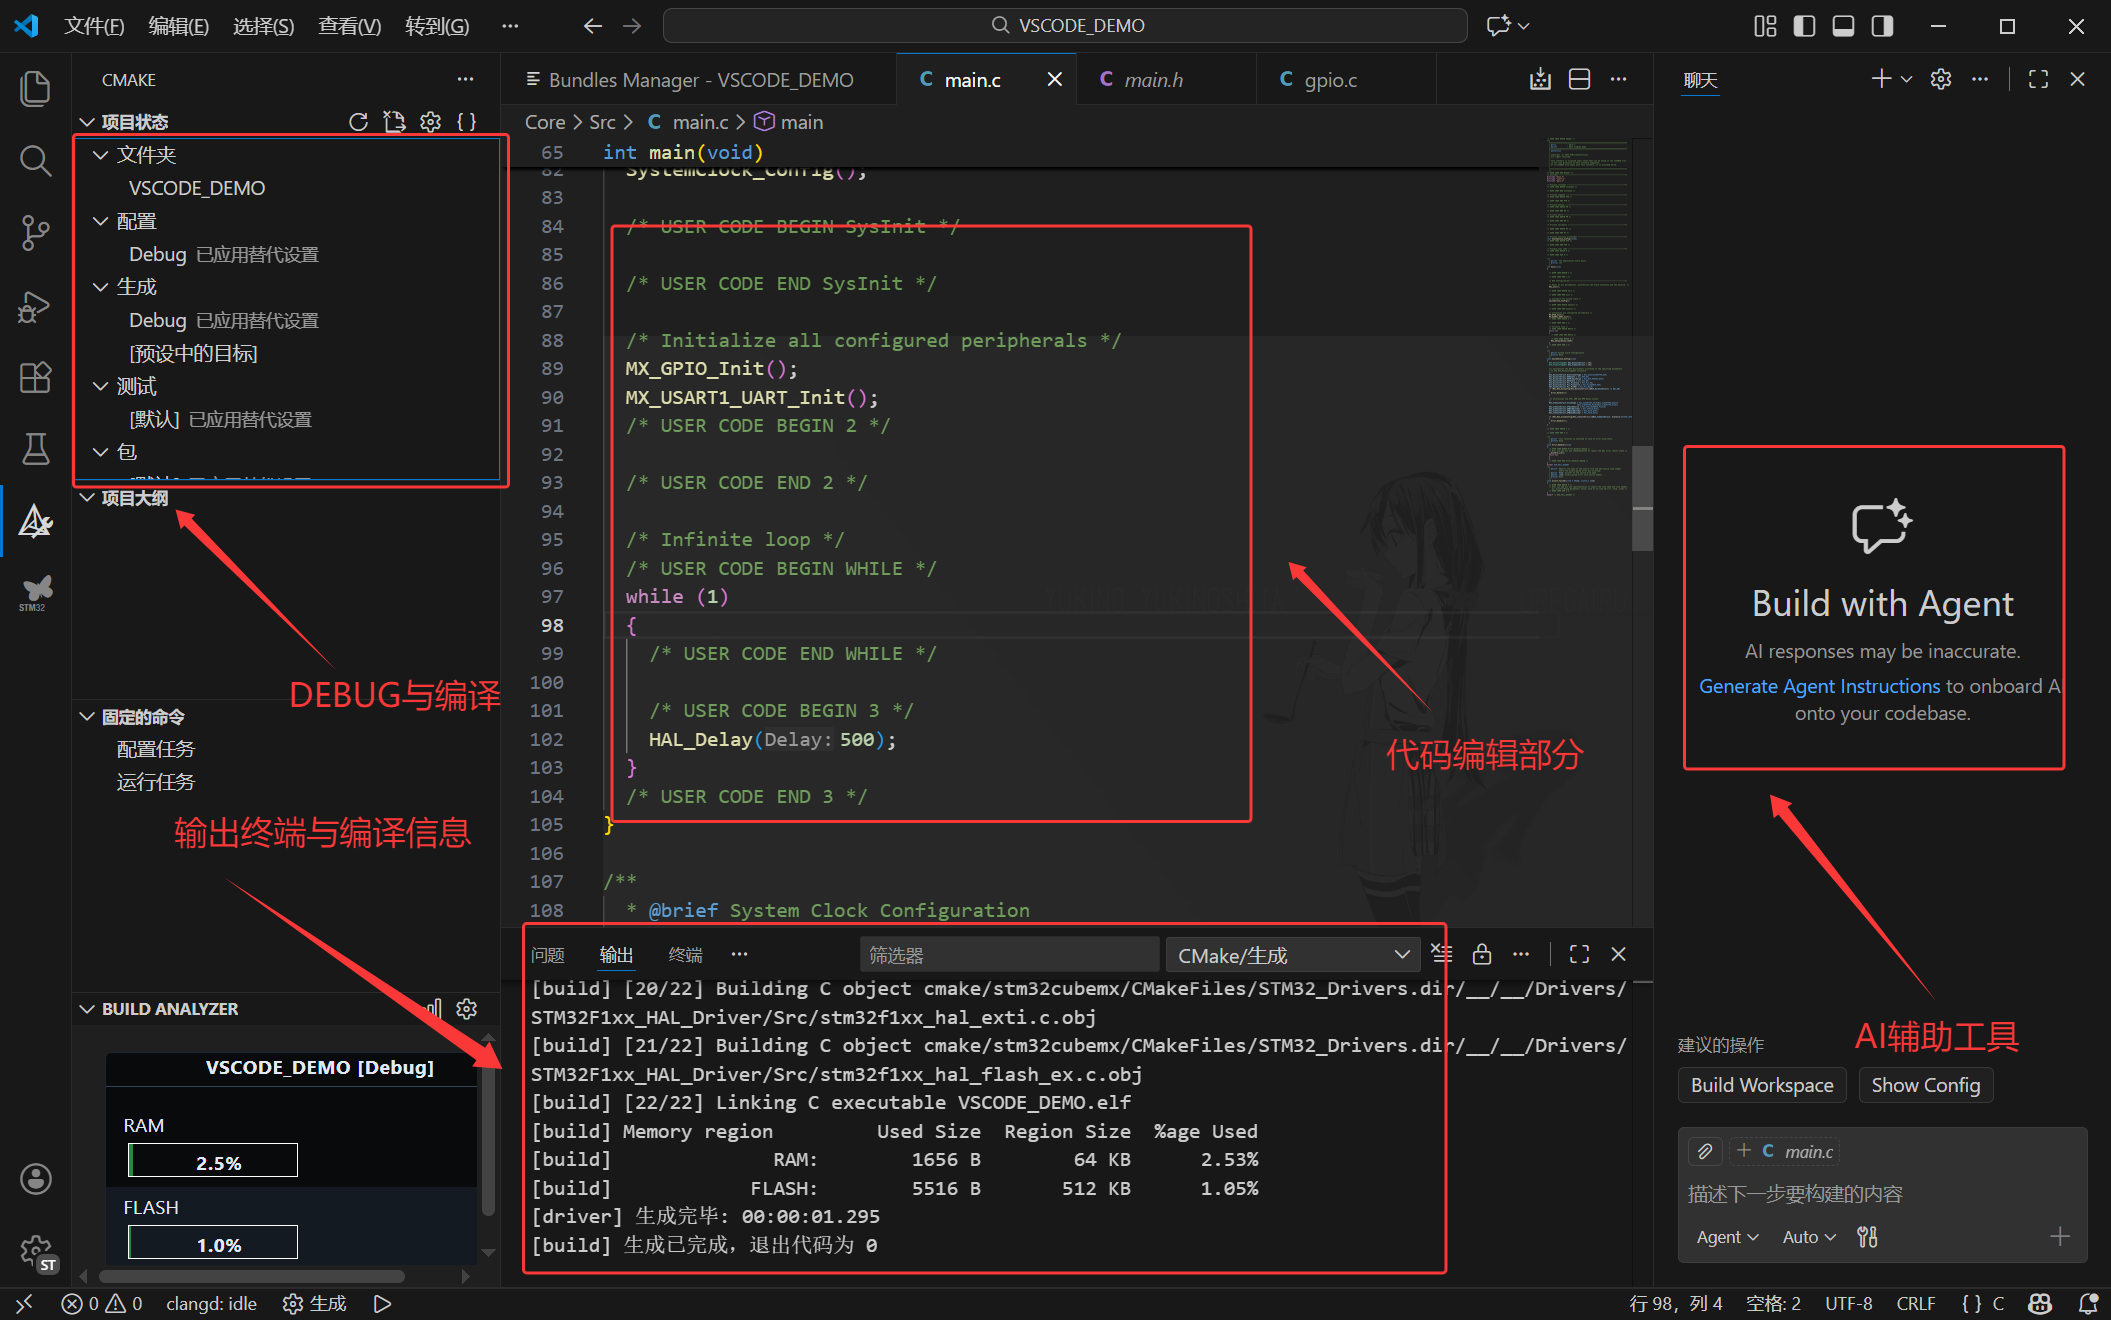
Task: Click the 筛选器 filter input field
Action: (1008, 955)
